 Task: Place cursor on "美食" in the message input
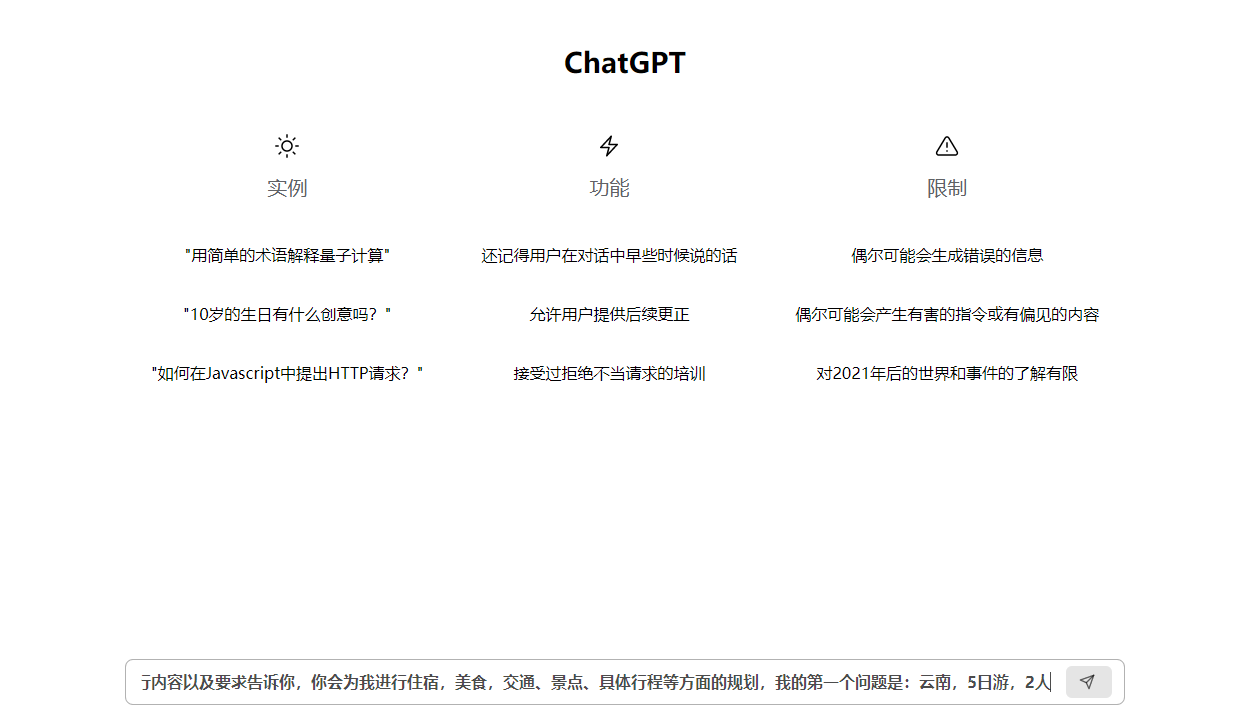pyautogui.click(x=470, y=683)
